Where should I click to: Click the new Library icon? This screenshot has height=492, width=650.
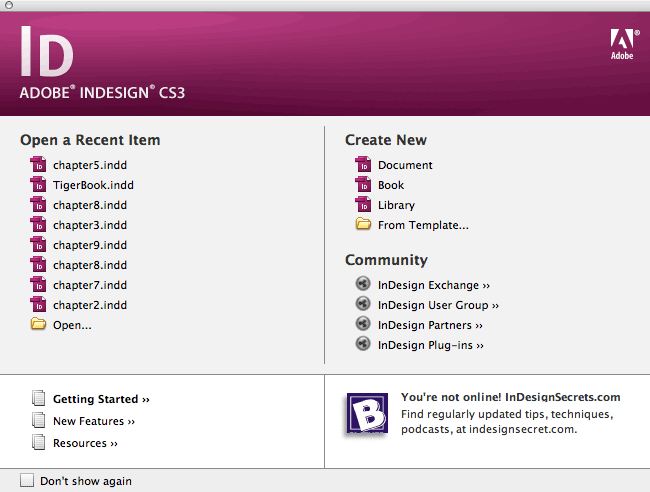[363, 204]
